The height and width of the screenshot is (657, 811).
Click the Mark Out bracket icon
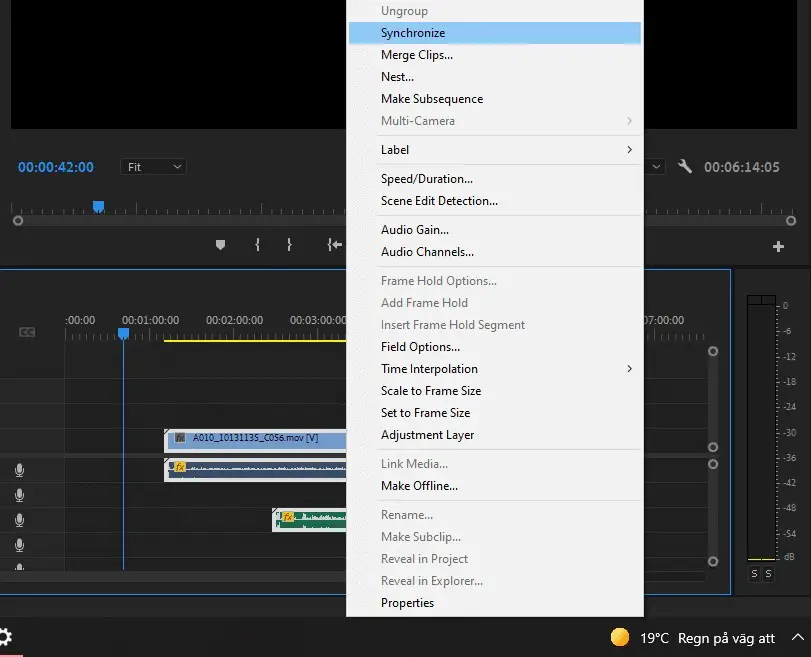(289, 245)
